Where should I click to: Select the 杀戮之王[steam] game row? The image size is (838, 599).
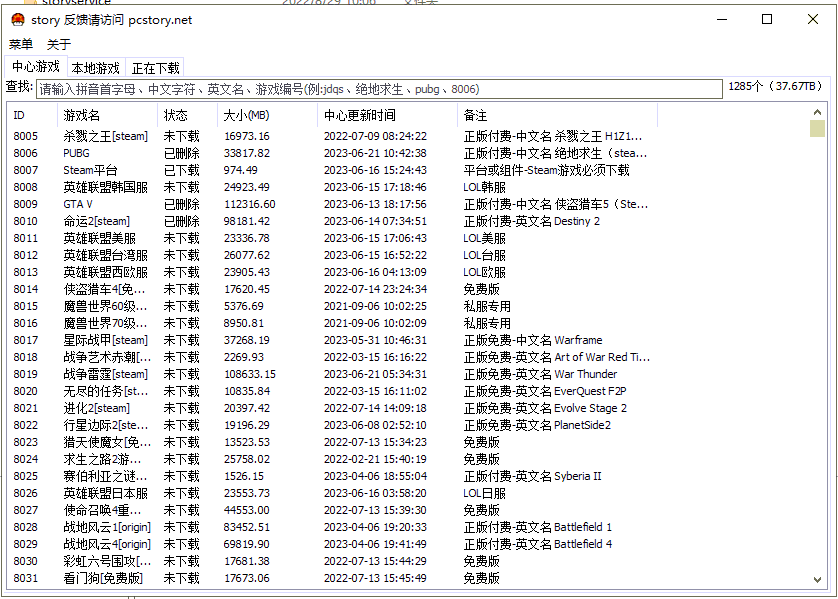coord(332,136)
